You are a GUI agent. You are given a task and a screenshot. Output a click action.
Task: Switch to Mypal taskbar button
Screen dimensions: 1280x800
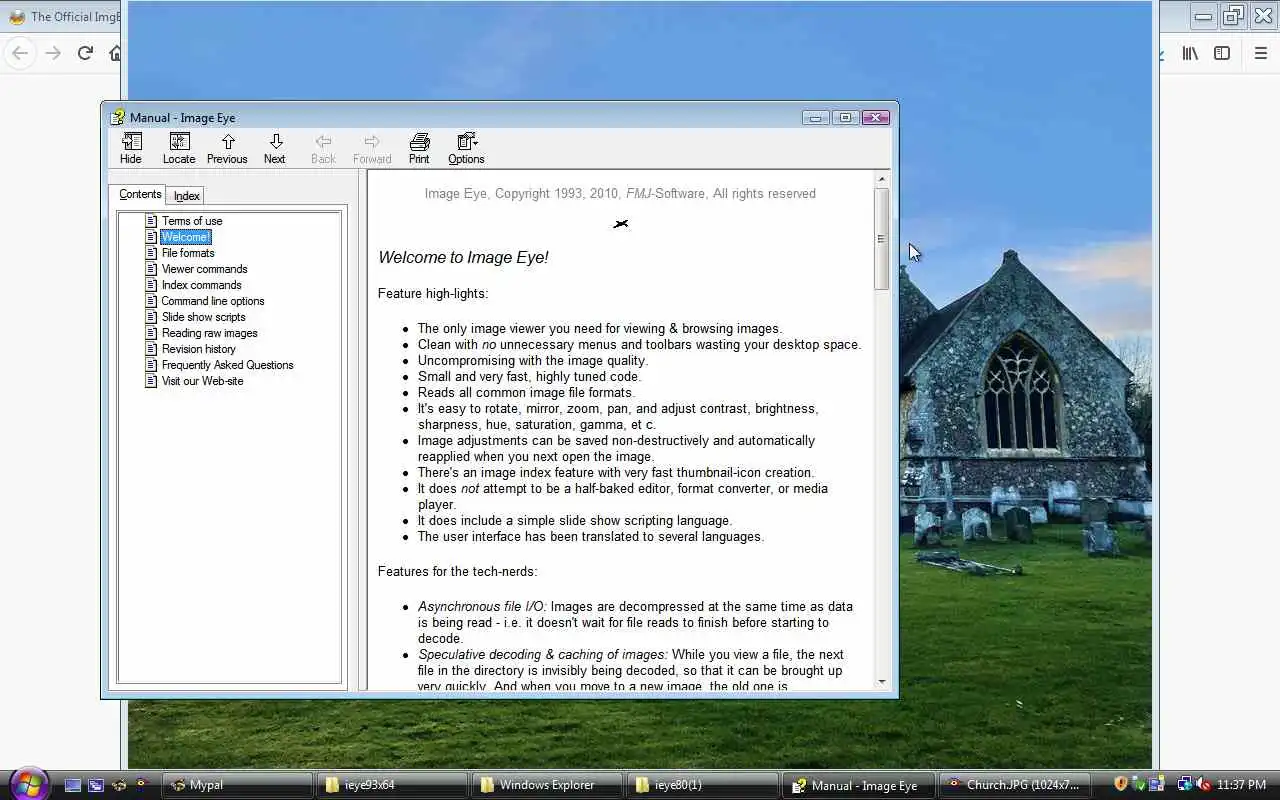point(238,785)
